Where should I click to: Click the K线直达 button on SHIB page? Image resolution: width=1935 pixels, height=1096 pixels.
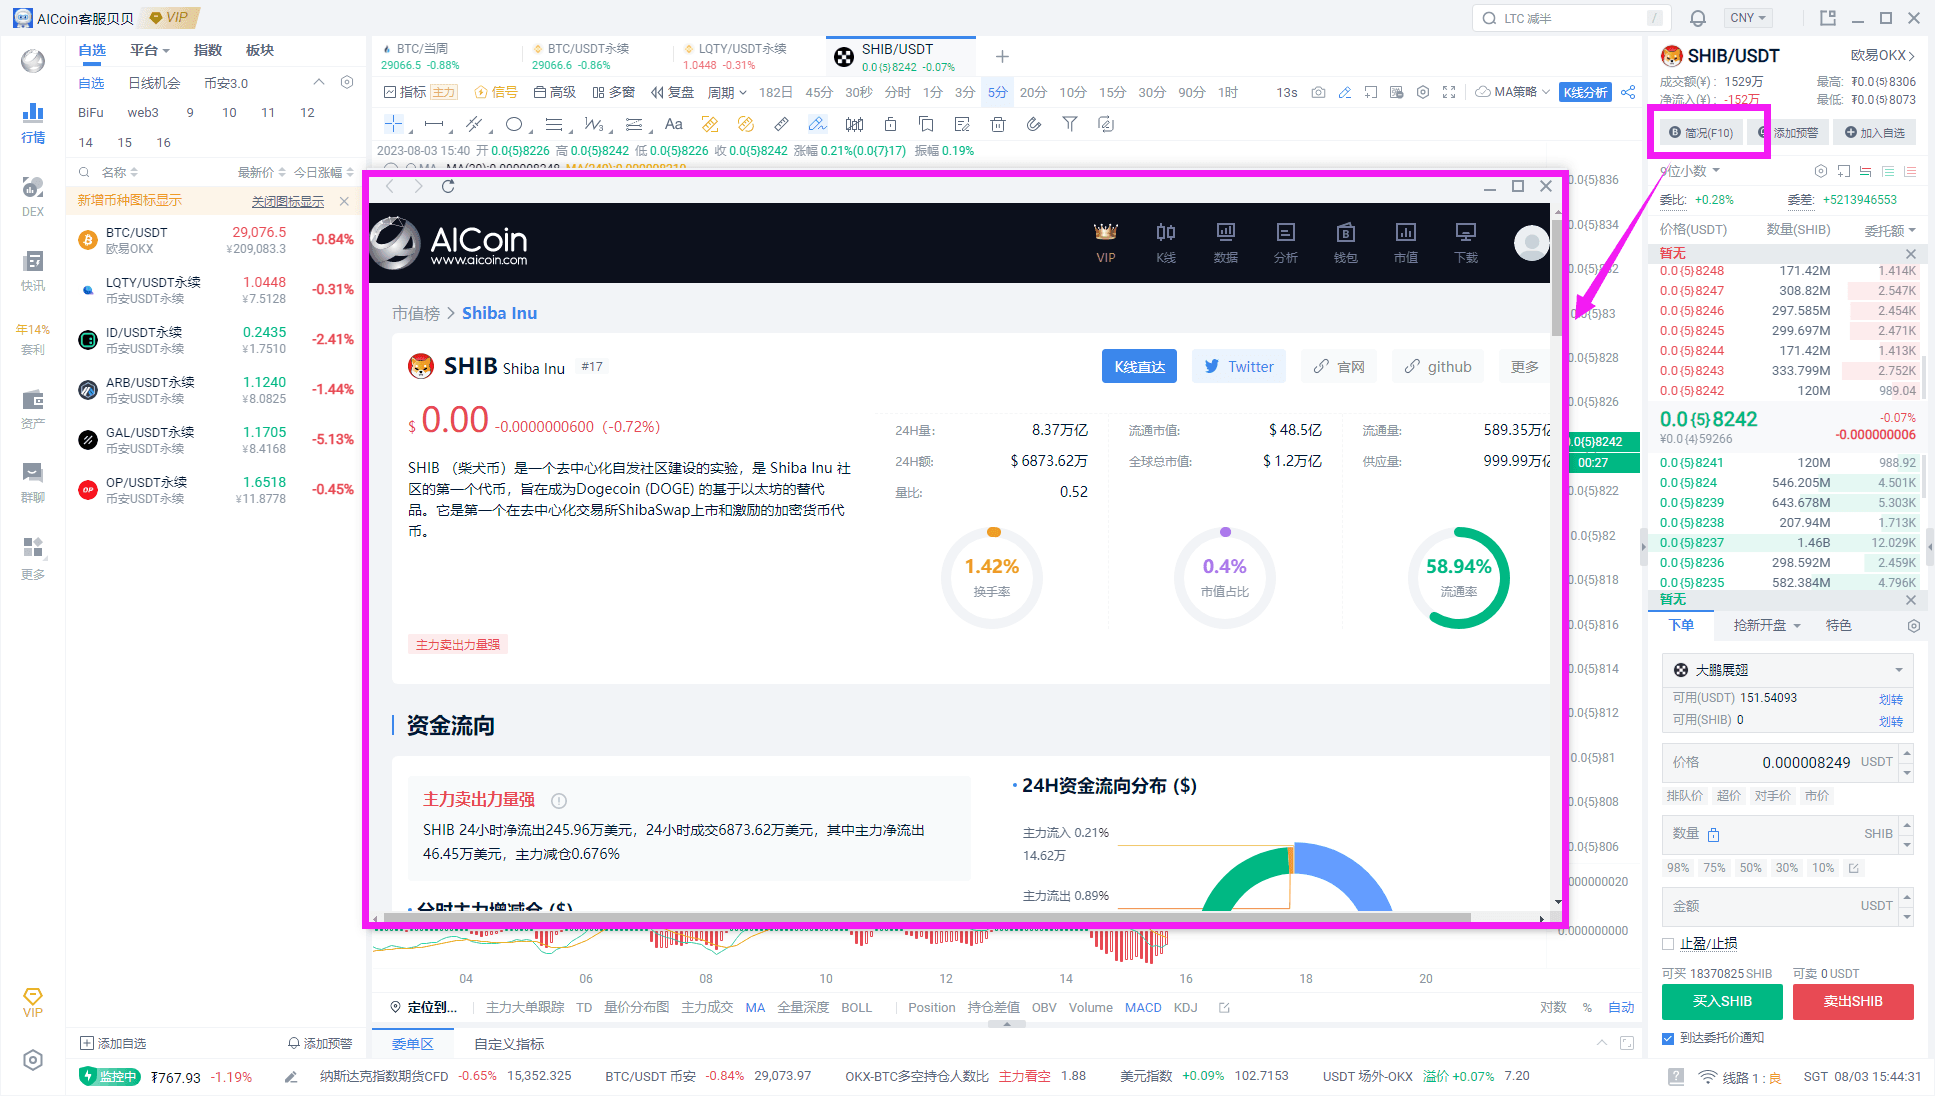[x=1140, y=367]
